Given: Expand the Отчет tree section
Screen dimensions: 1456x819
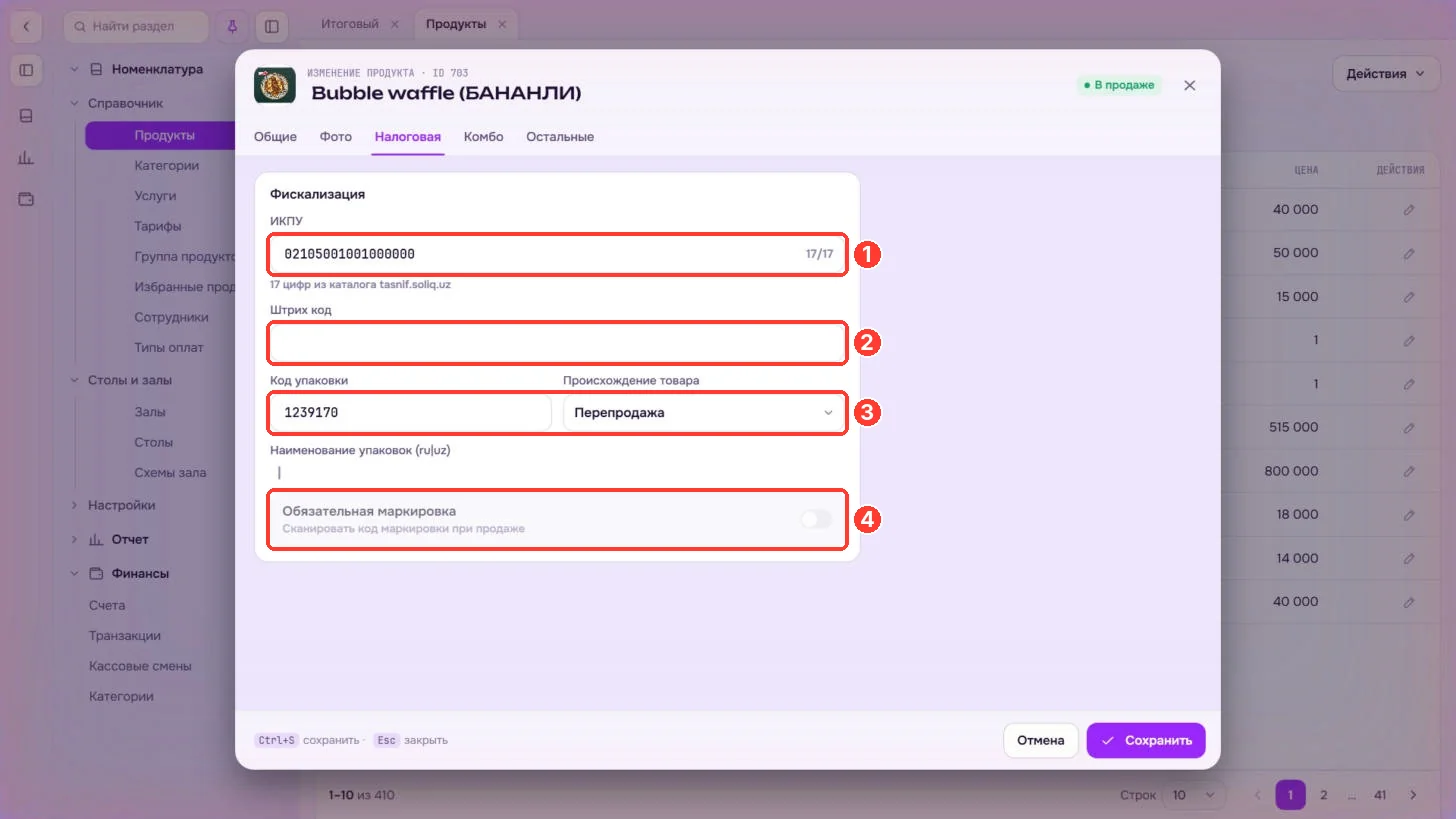Looking at the screenshot, I should pyautogui.click(x=74, y=540).
